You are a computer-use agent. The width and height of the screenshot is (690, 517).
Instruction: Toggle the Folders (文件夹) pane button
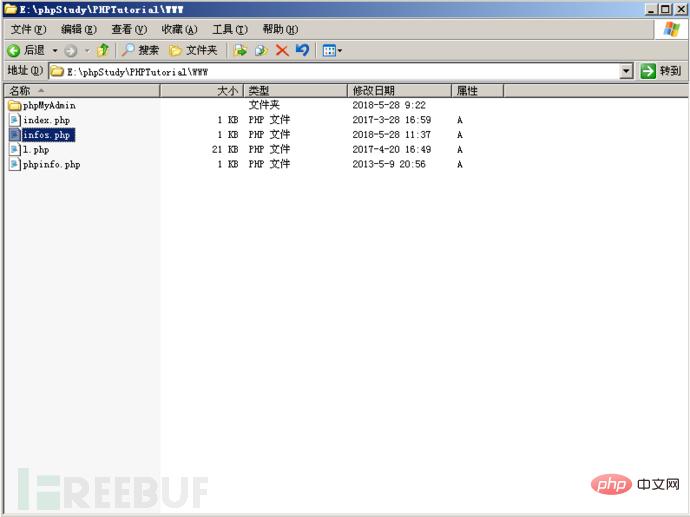point(193,50)
